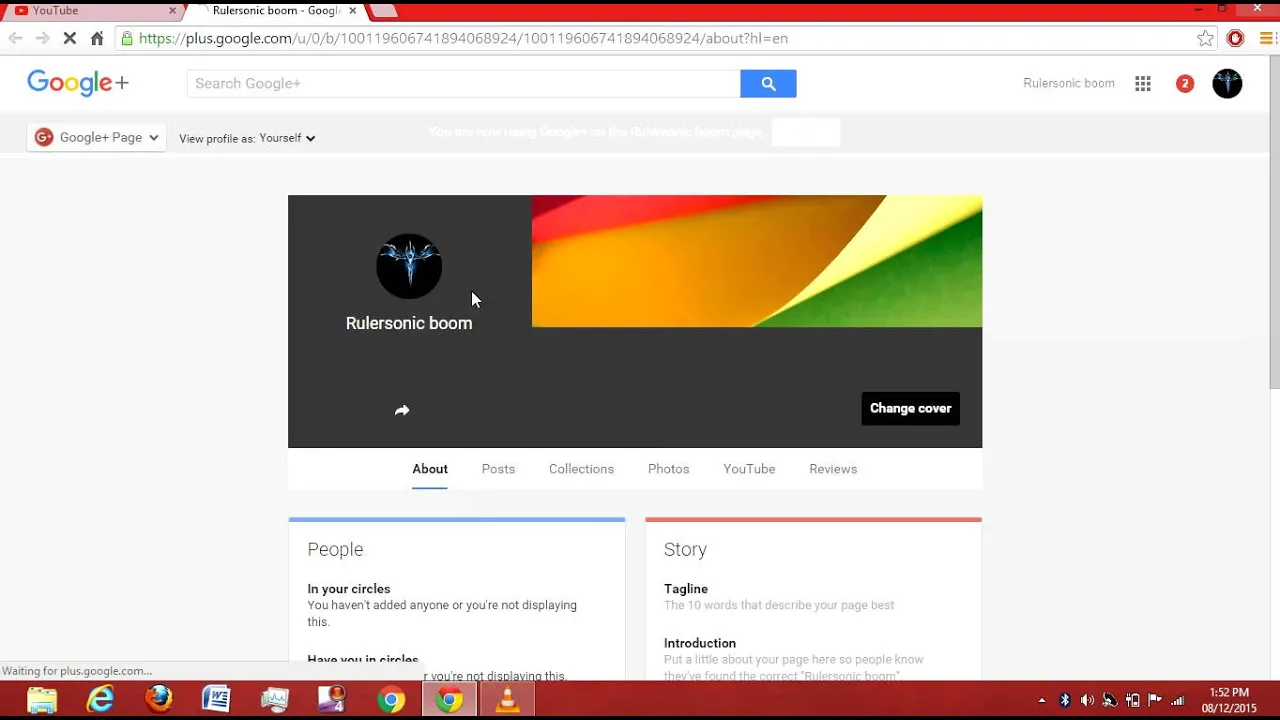Launch Firefox from taskbar

(158, 699)
